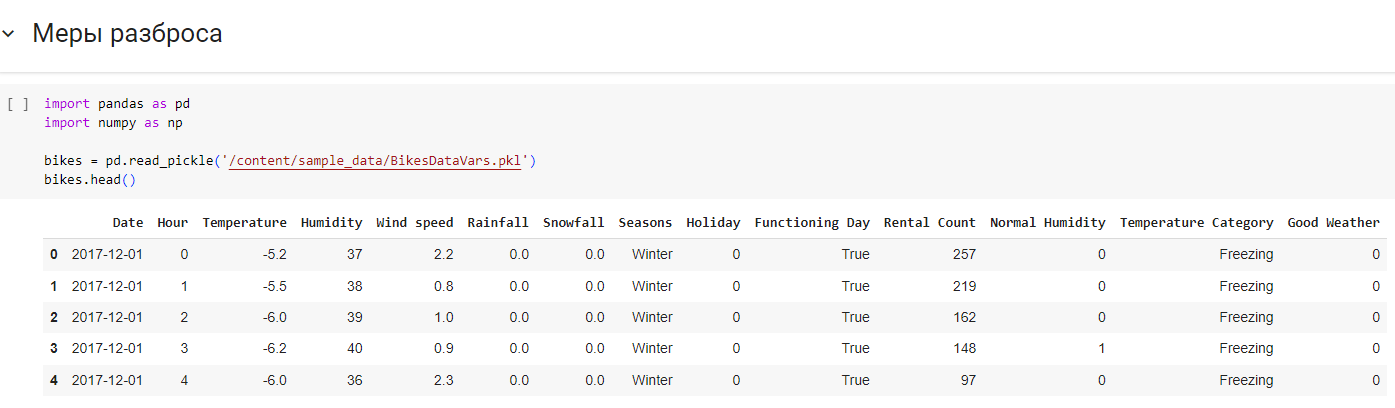
Task: Click the Rental Count column header
Action: (930, 223)
